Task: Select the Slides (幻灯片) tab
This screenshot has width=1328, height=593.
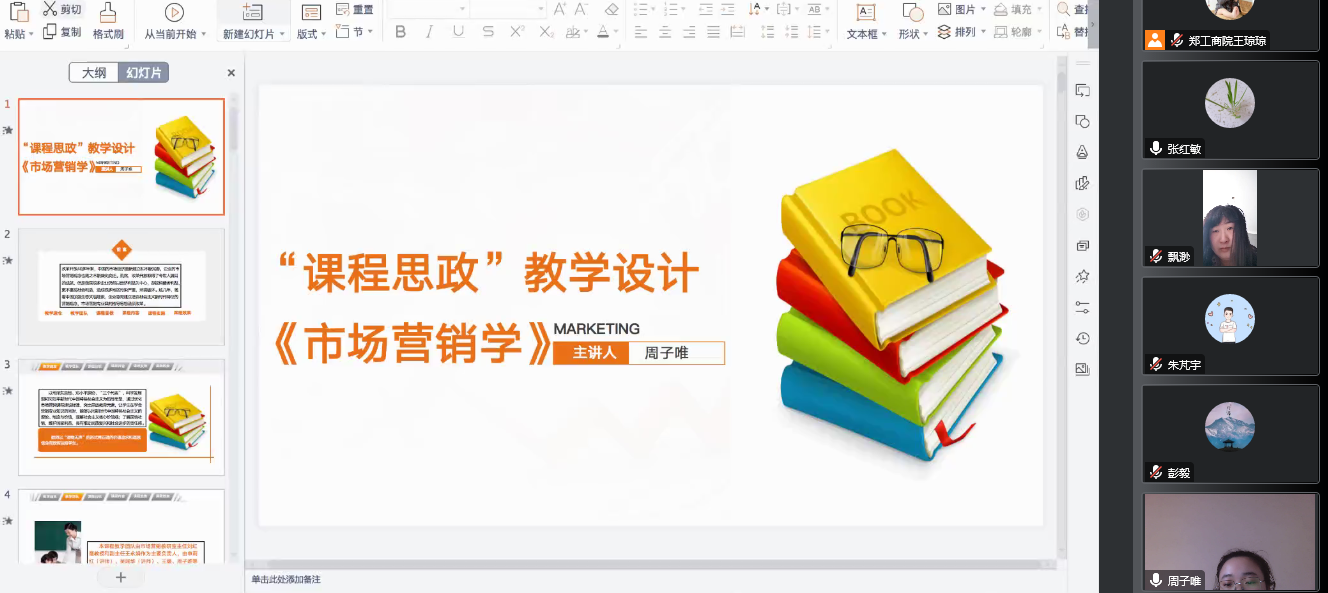Action: (143, 73)
